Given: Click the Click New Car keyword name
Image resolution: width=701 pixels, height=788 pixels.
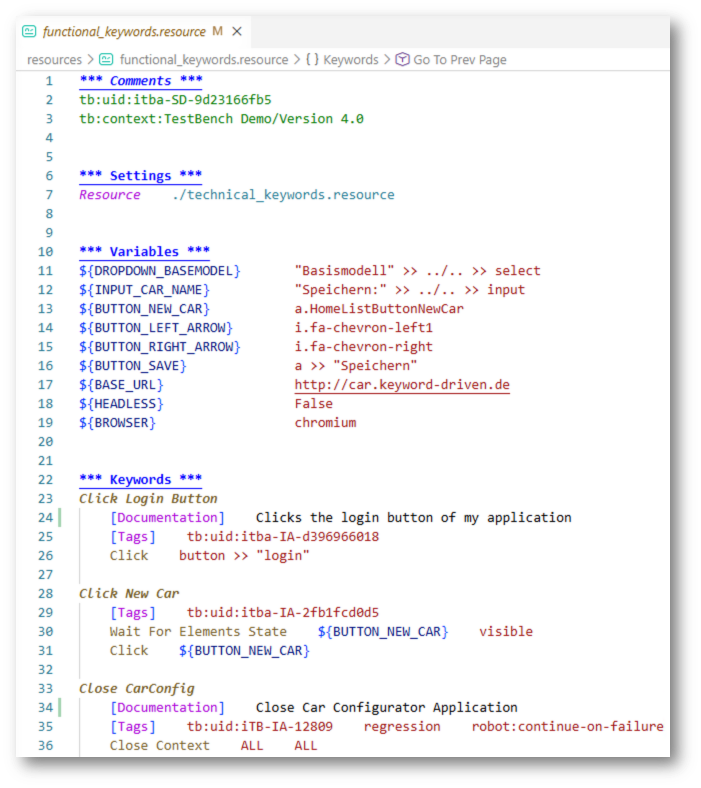Looking at the screenshot, I should coord(129,594).
